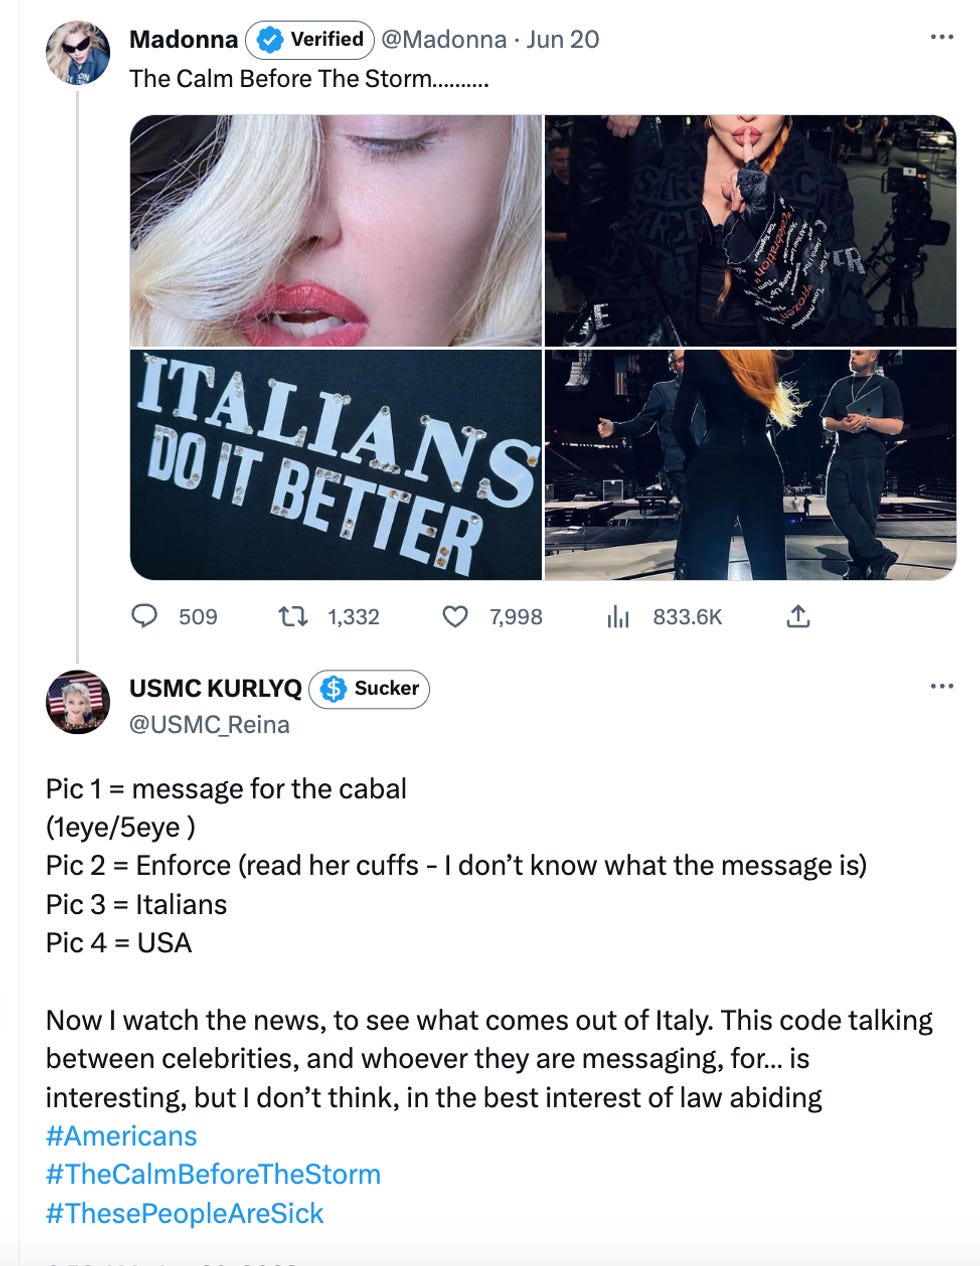The height and width of the screenshot is (1266, 980).
Task: Click the #Americans hashtag
Action: pyautogui.click(x=120, y=1135)
